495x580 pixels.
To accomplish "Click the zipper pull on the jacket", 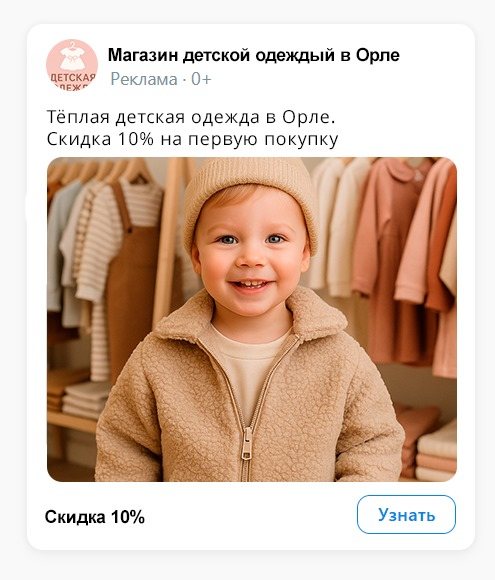I will 246,444.
